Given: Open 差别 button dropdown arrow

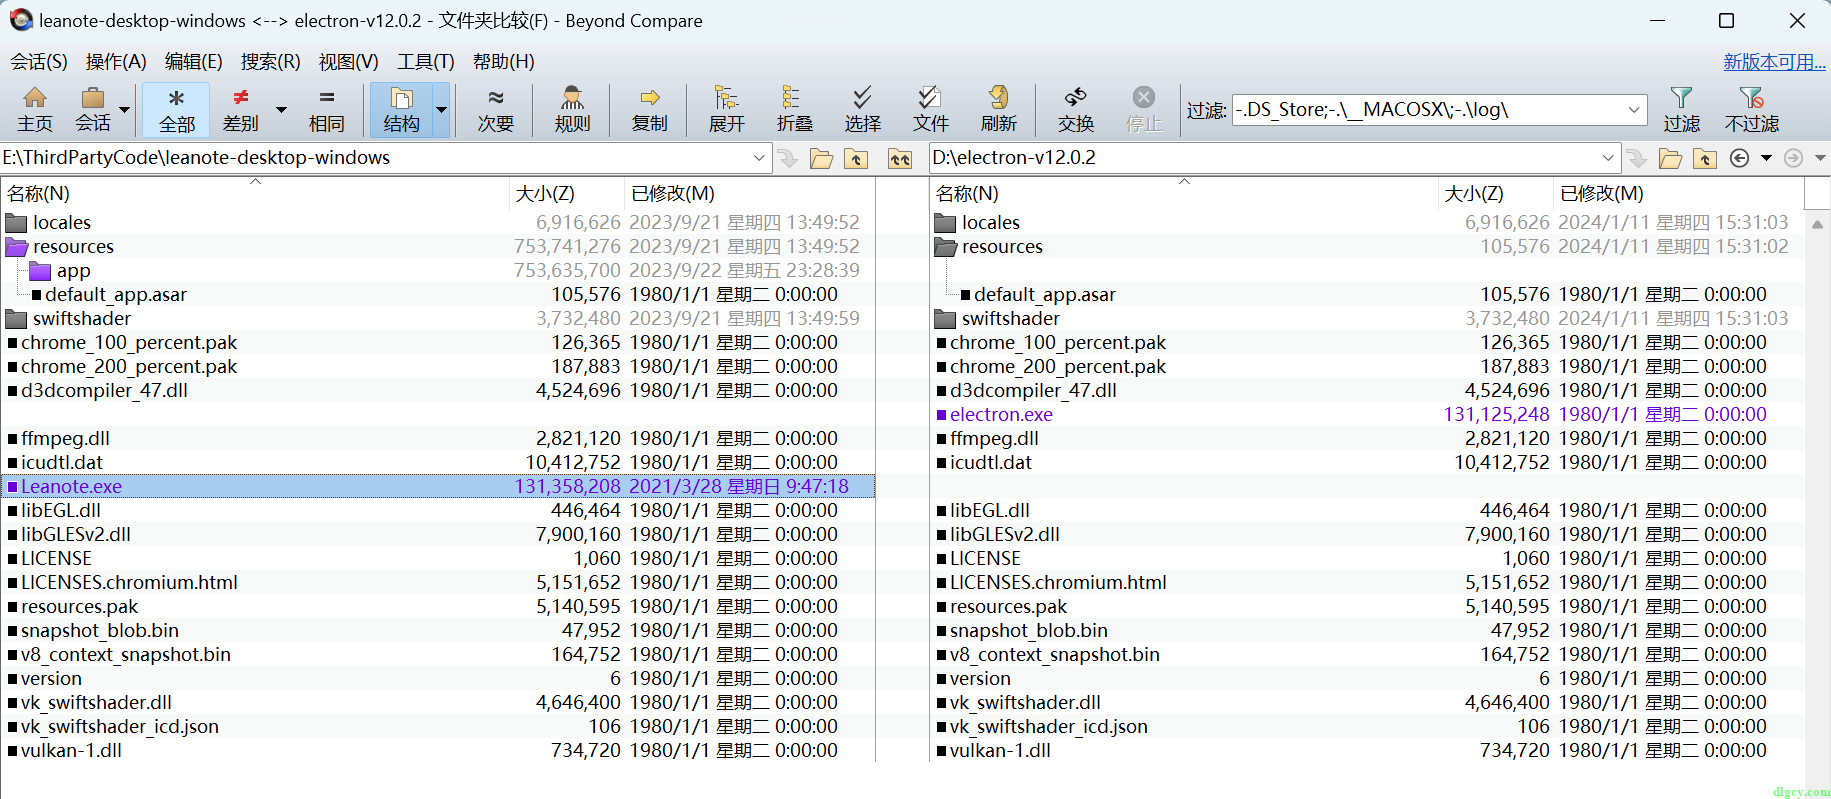Looking at the screenshot, I should 281,110.
